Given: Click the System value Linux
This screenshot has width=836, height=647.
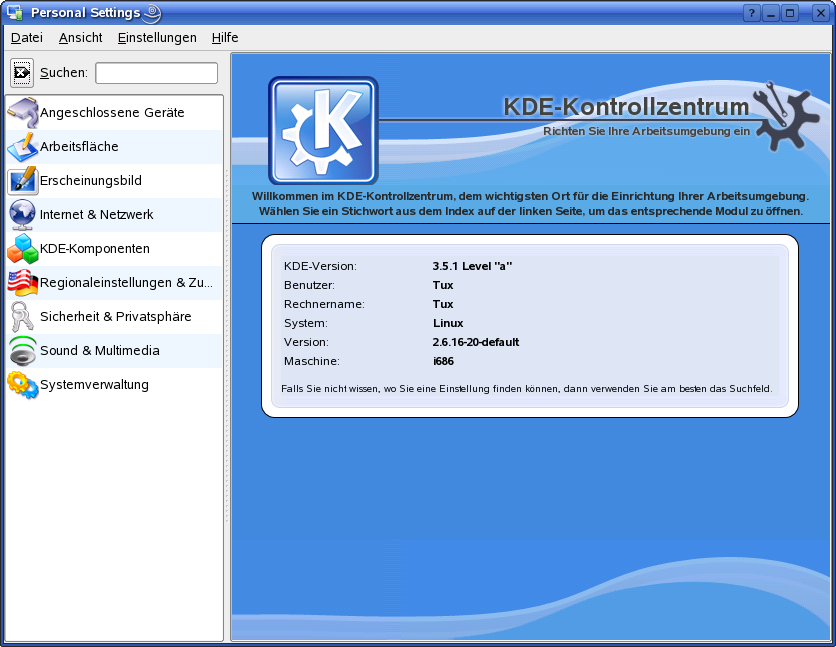Looking at the screenshot, I should pyautogui.click(x=448, y=323).
